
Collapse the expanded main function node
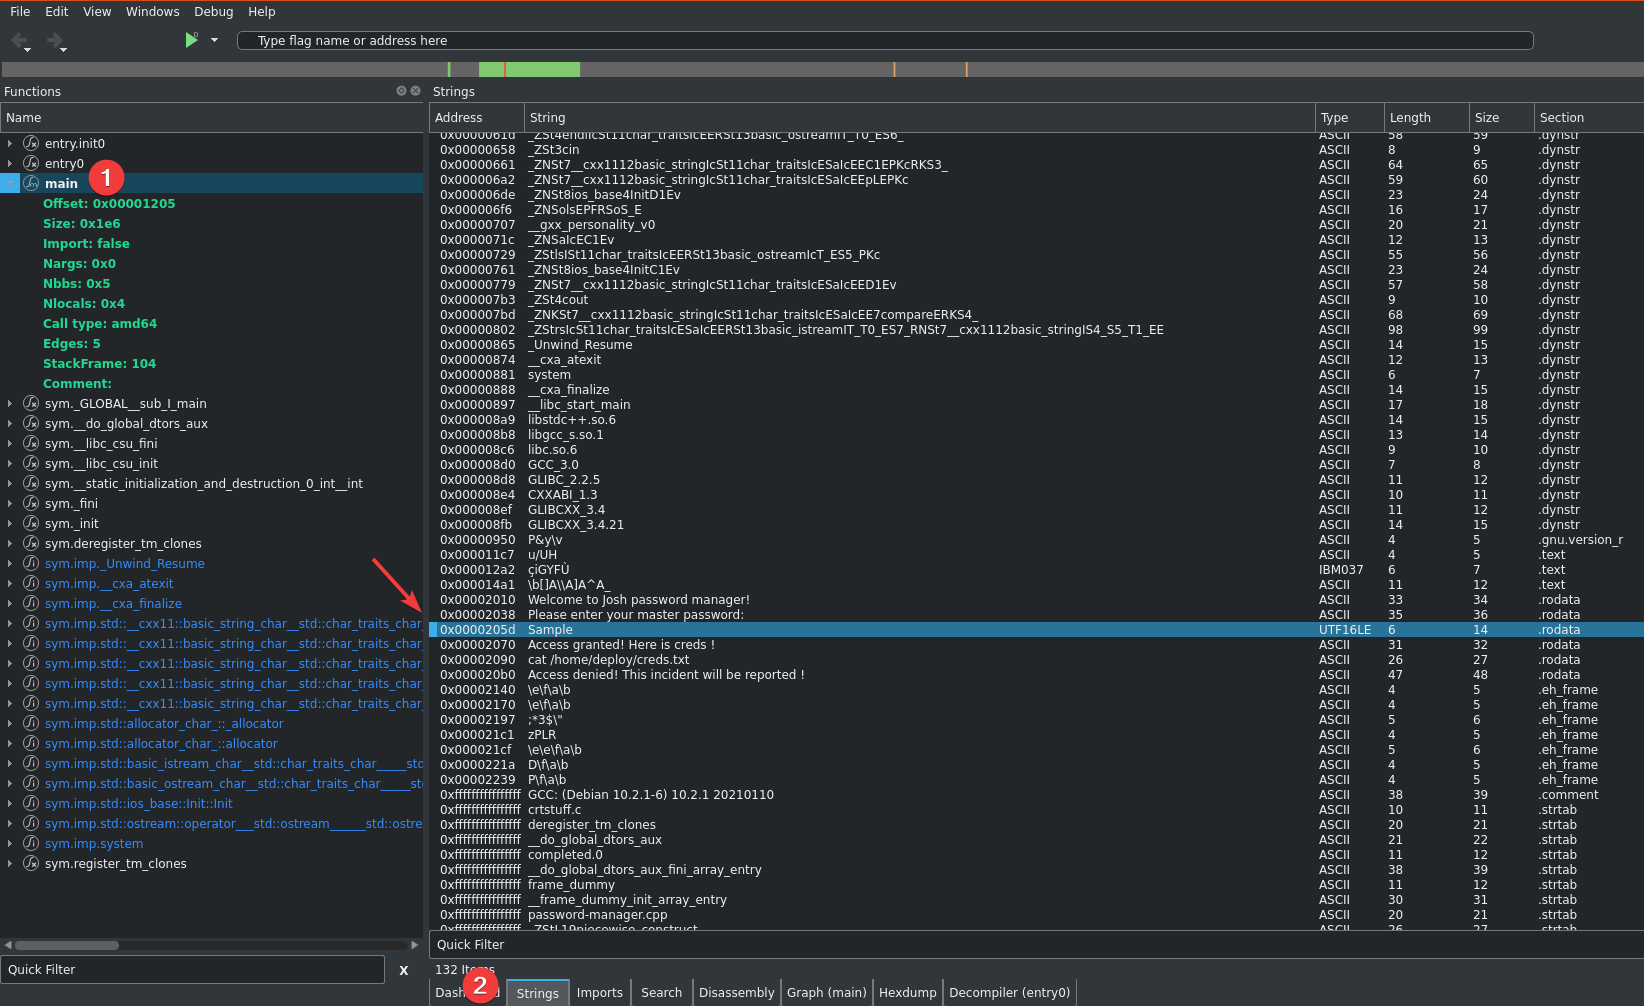tap(10, 183)
